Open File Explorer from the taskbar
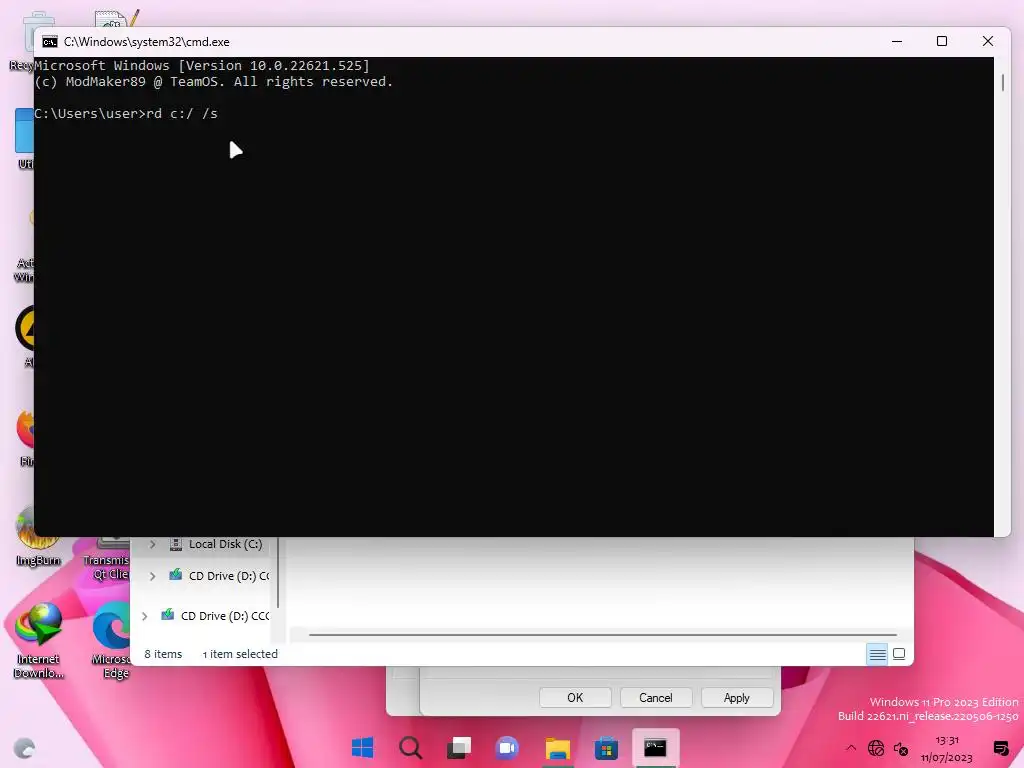The height and width of the screenshot is (768, 1024). [x=558, y=748]
